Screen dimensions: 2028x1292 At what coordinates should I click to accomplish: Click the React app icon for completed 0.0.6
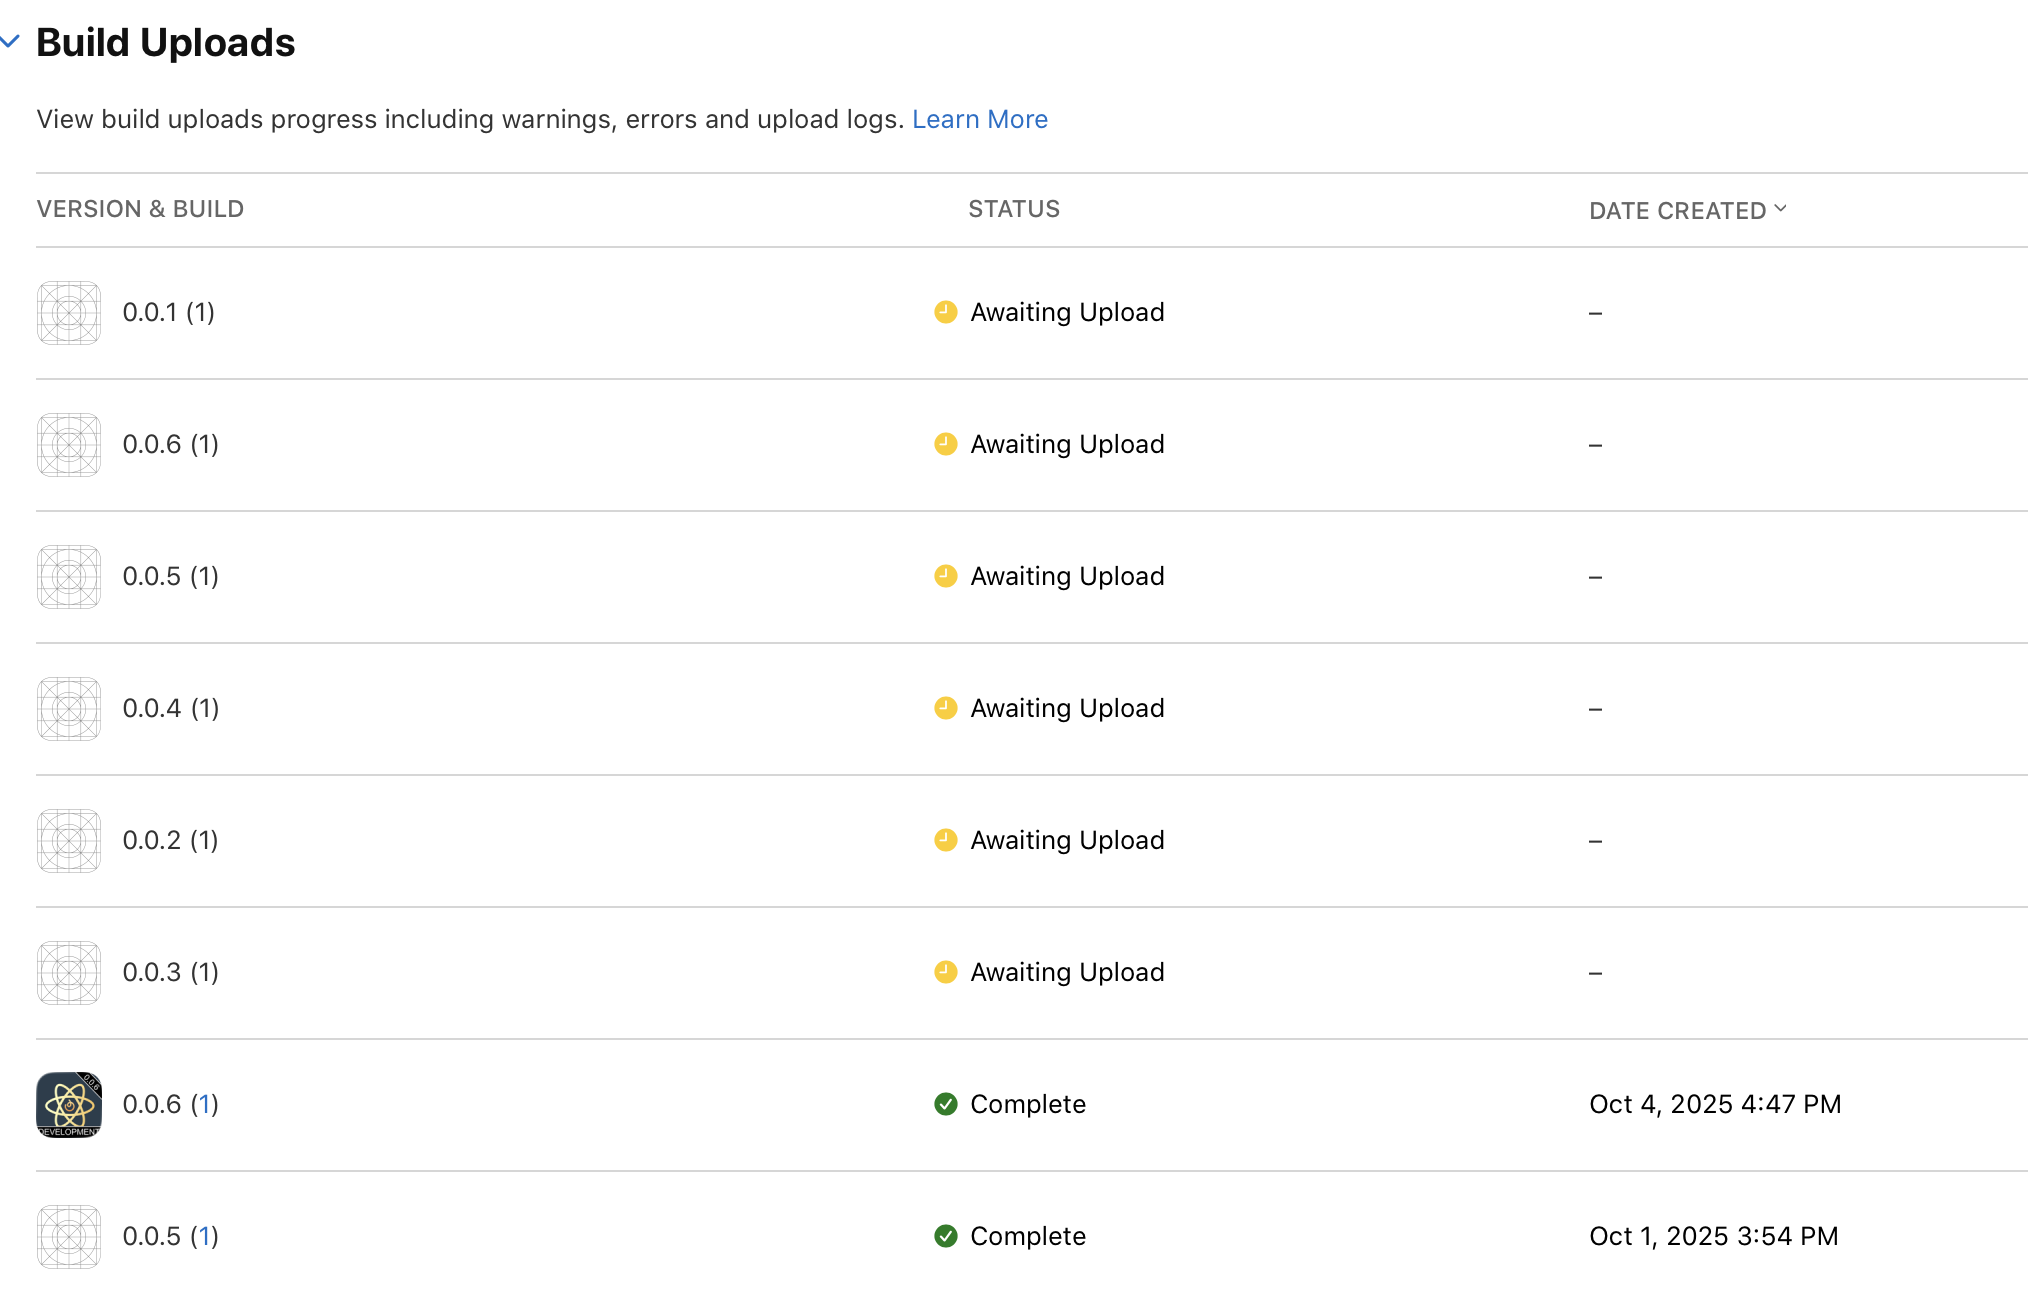pyautogui.click(x=69, y=1105)
